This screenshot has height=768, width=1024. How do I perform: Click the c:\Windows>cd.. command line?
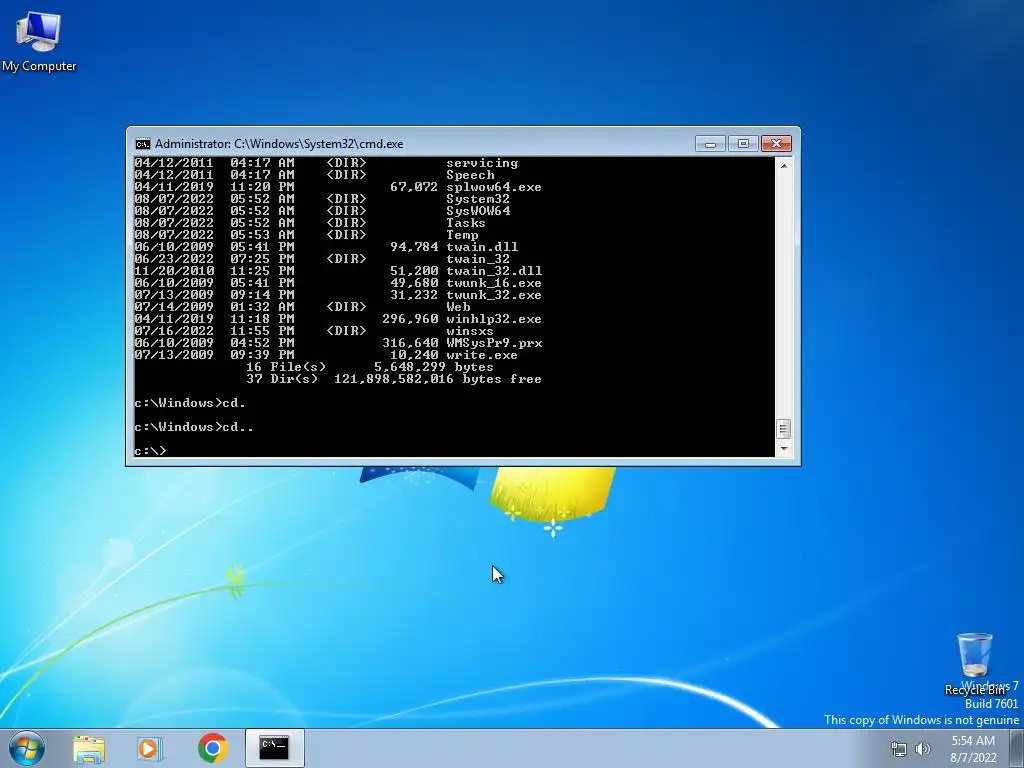[194, 427]
